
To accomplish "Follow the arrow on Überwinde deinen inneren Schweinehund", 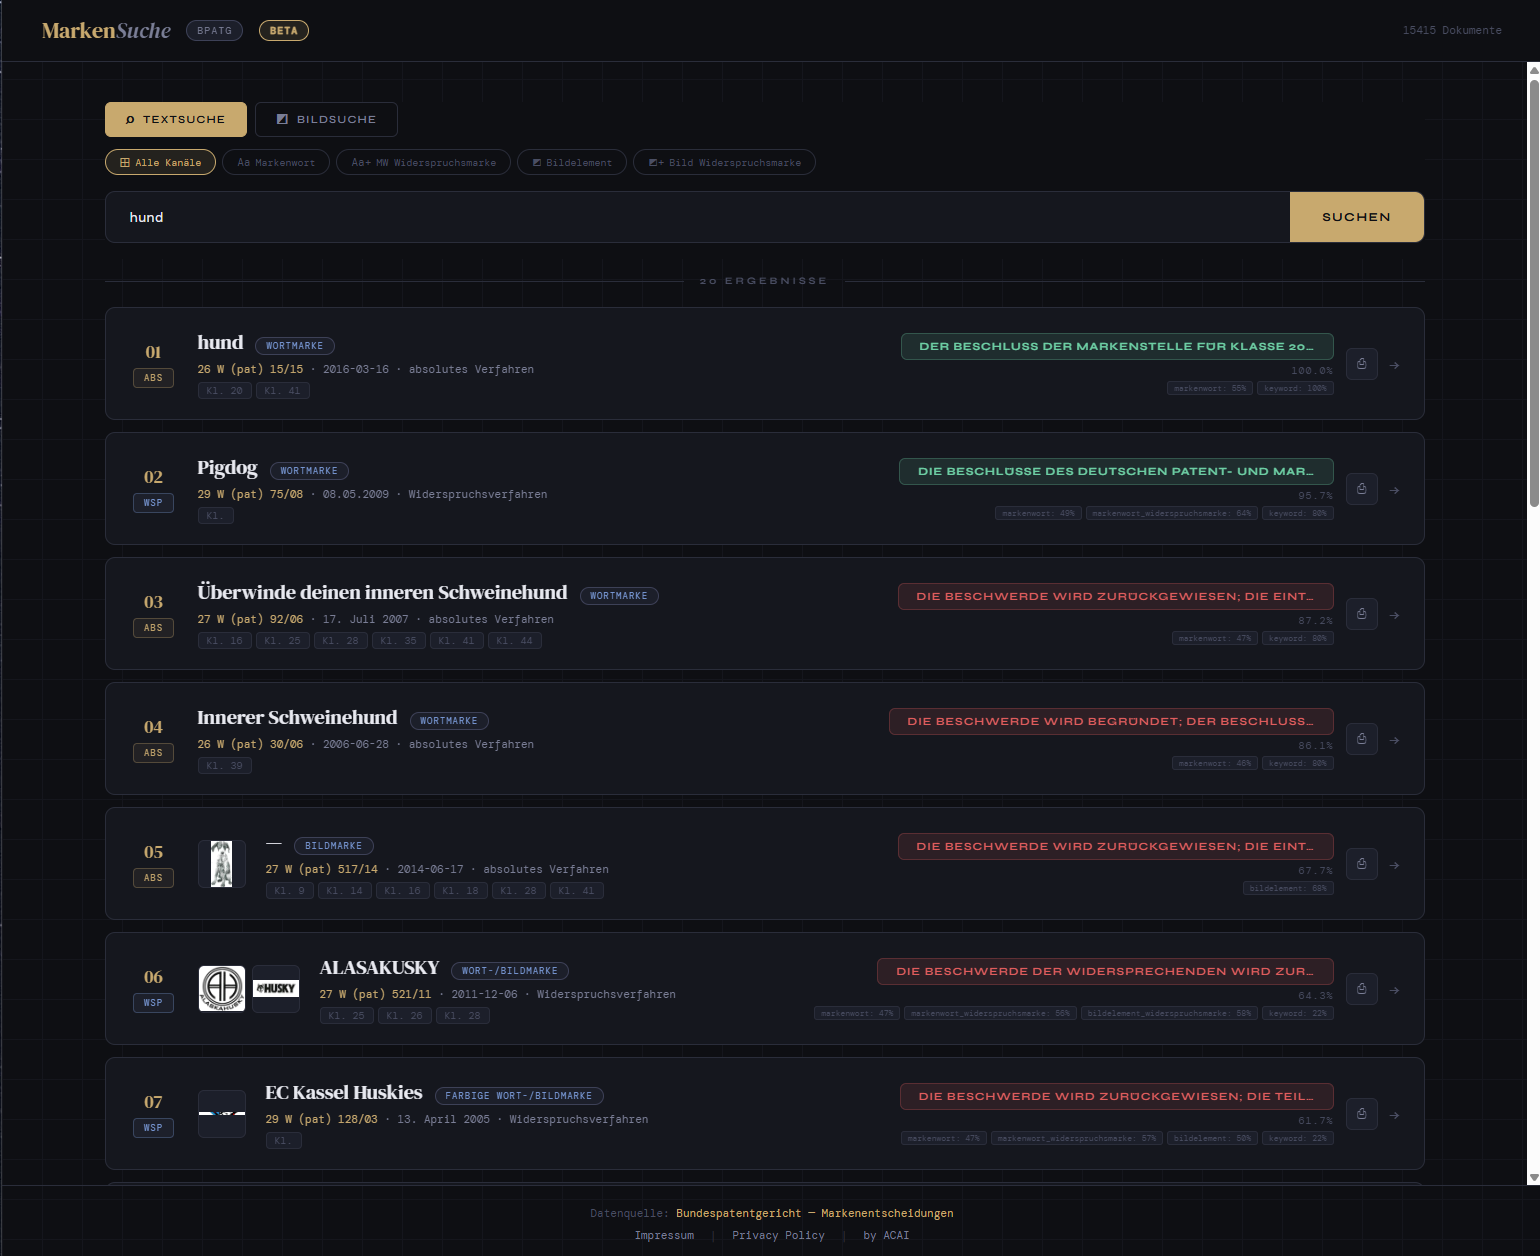I will tap(1394, 615).
